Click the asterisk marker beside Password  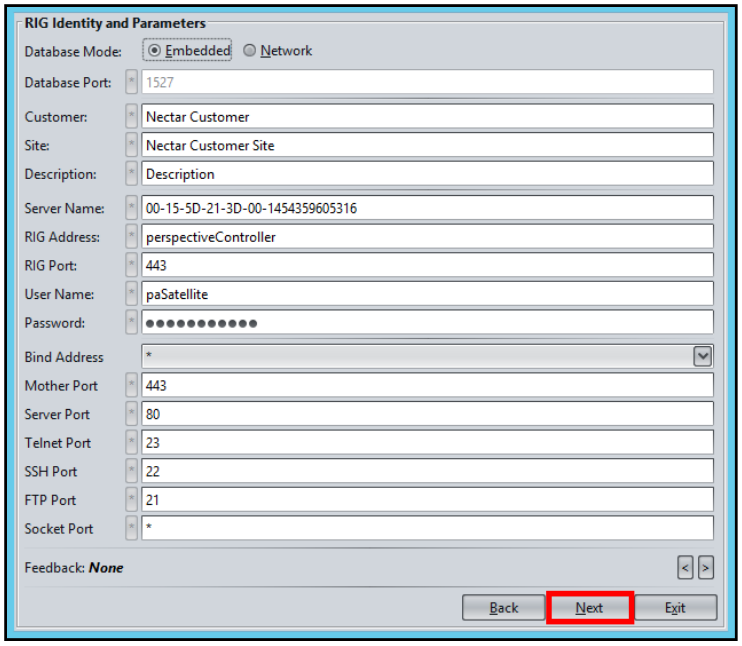[x=132, y=323]
